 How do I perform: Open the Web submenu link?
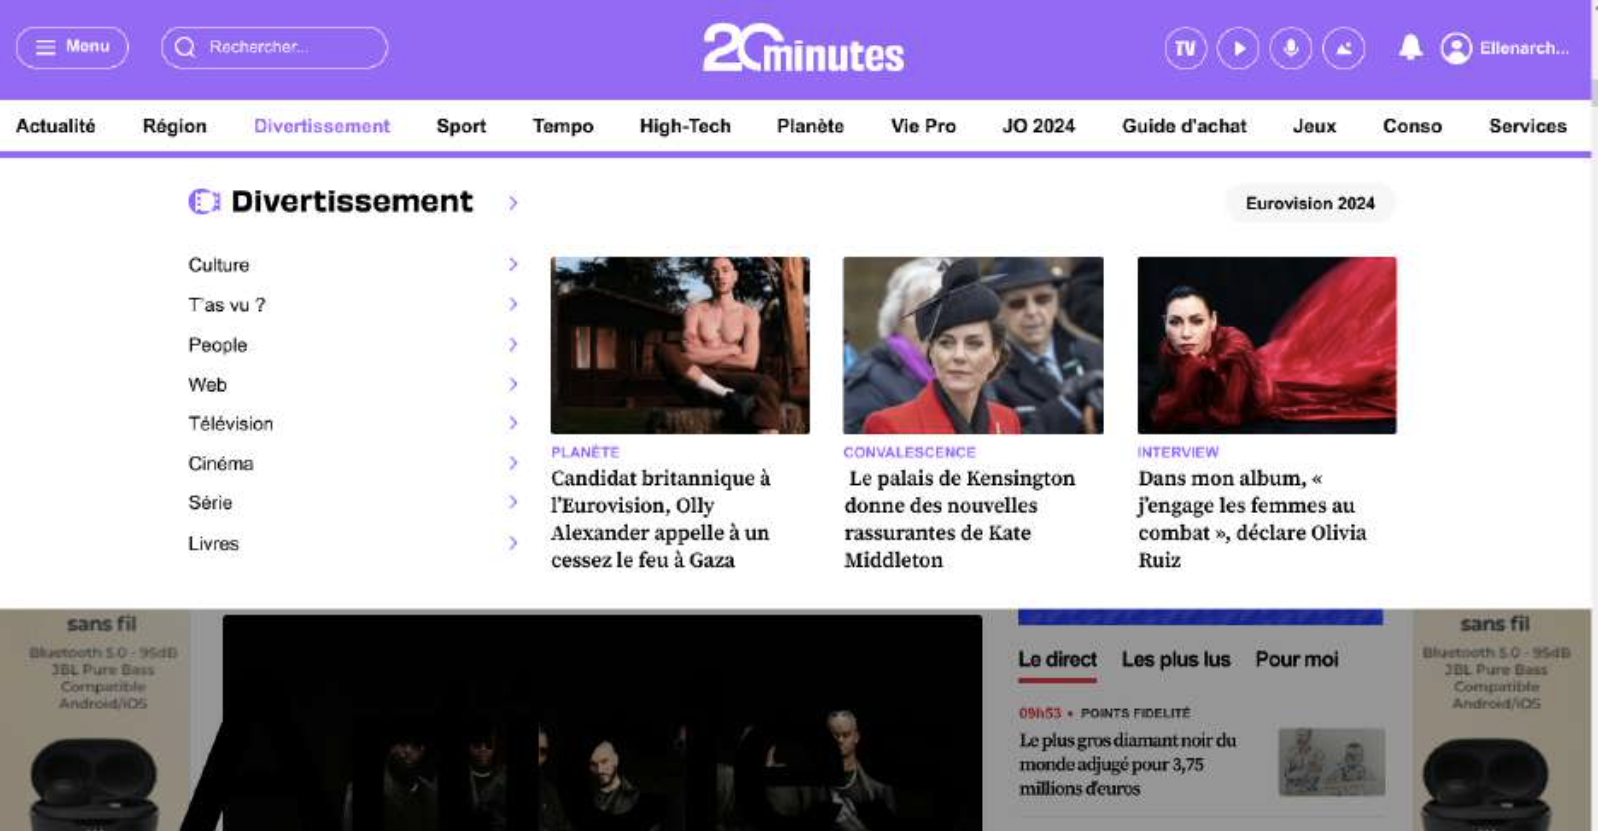coord(208,385)
